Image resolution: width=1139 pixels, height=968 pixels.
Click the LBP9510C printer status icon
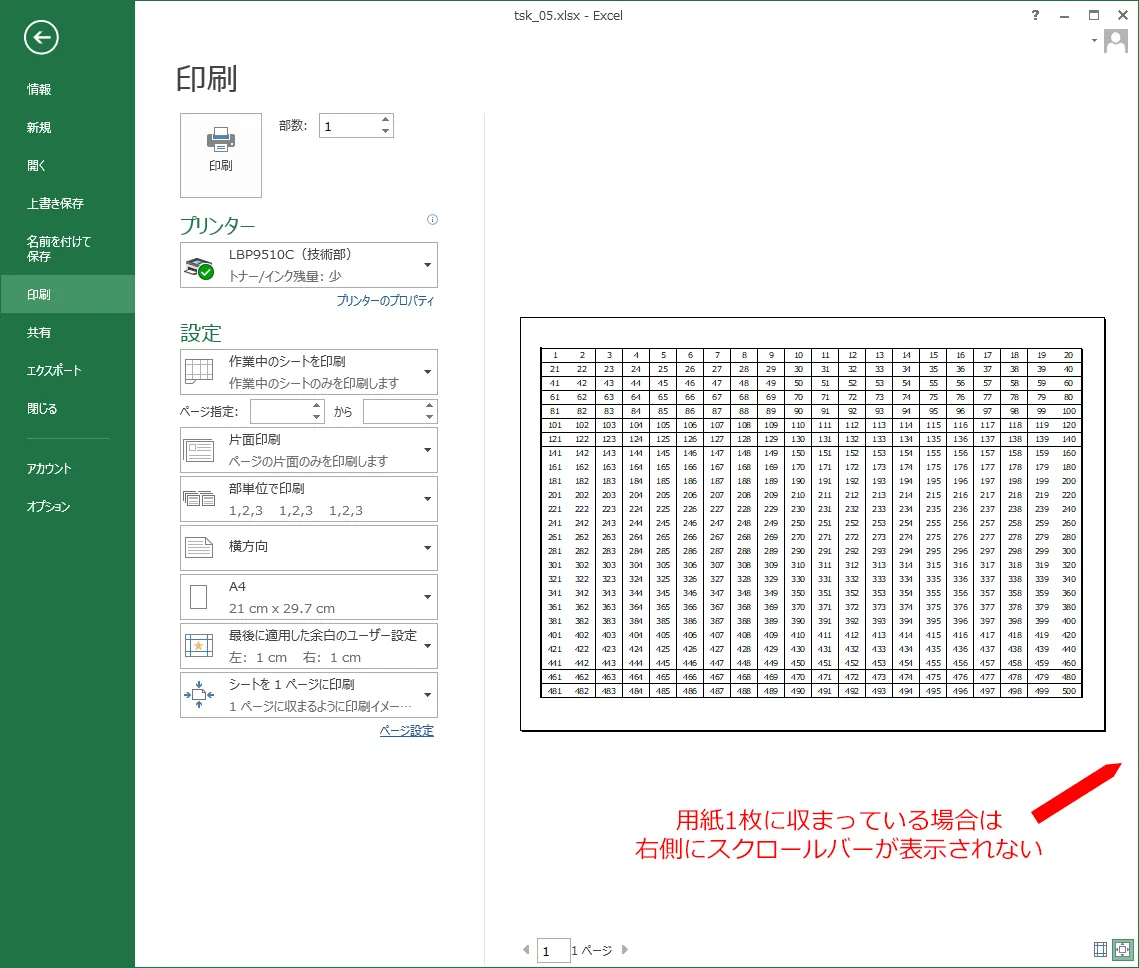point(199,267)
